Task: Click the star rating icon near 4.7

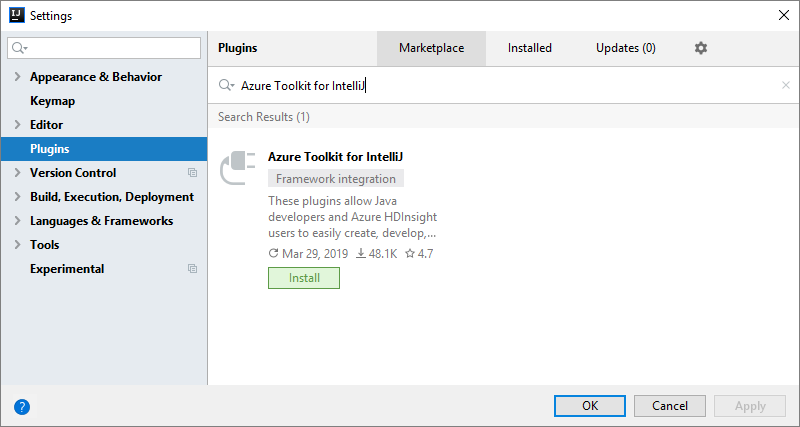Action: click(x=410, y=254)
